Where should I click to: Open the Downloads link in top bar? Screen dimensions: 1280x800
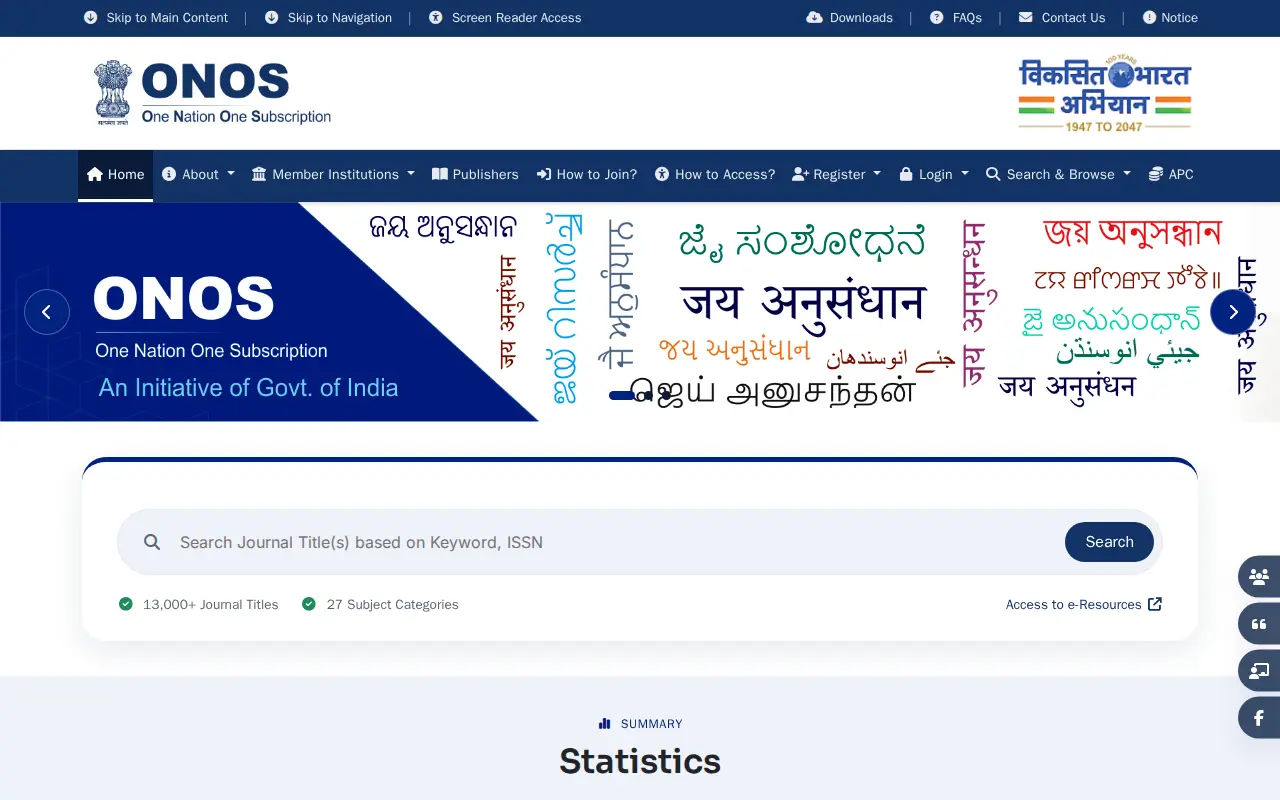849,18
